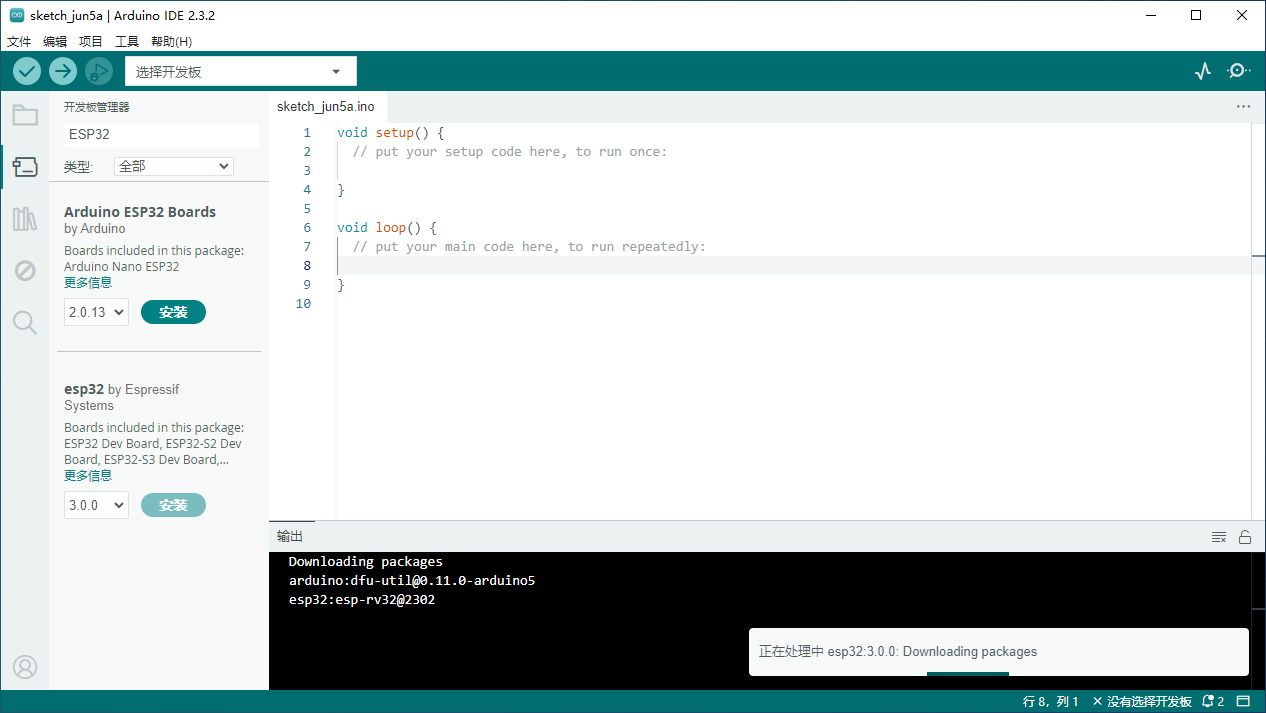1266x713 pixels.
Task: Open the 编辑 menu
Action: (55, 42)
